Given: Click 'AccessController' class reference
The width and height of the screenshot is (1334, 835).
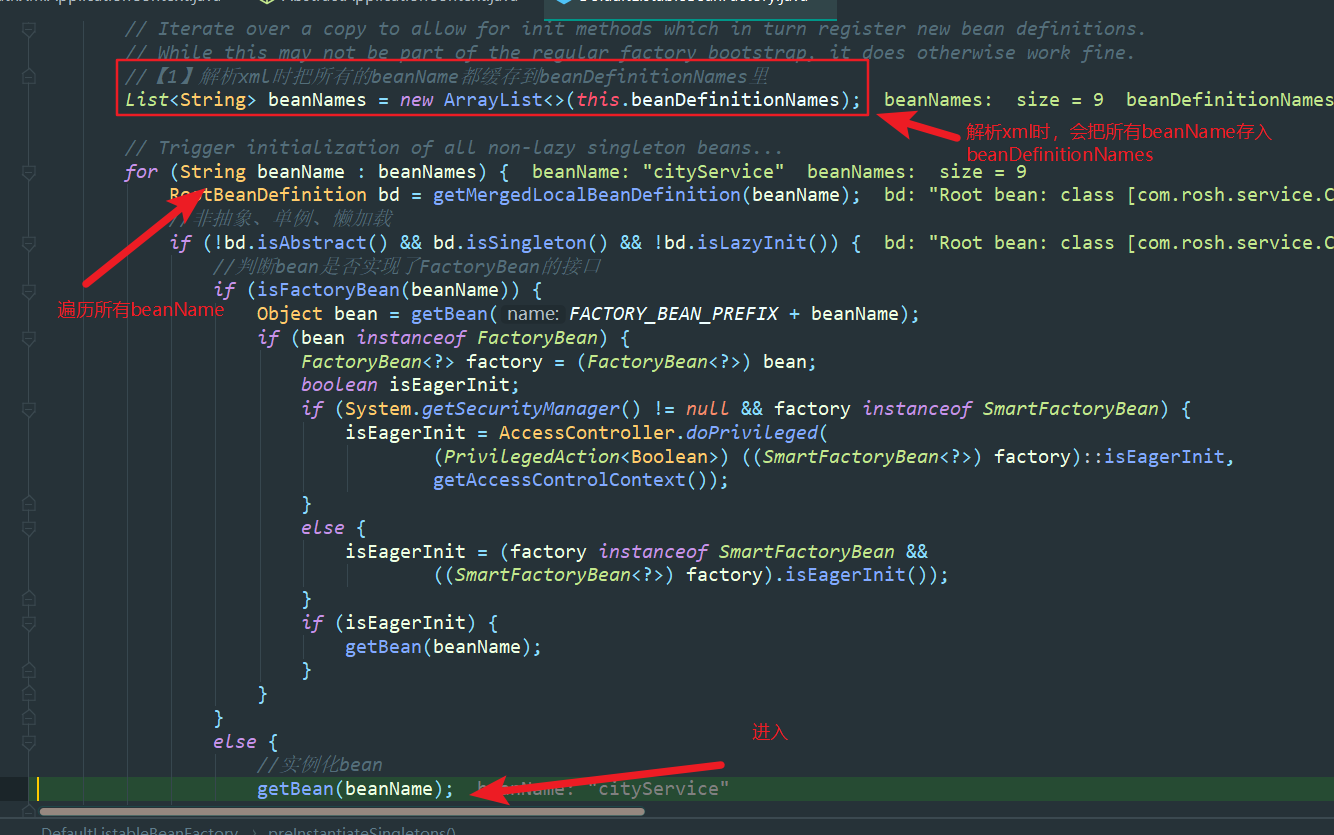Looking at the screenshot, I should pos(586,433).
